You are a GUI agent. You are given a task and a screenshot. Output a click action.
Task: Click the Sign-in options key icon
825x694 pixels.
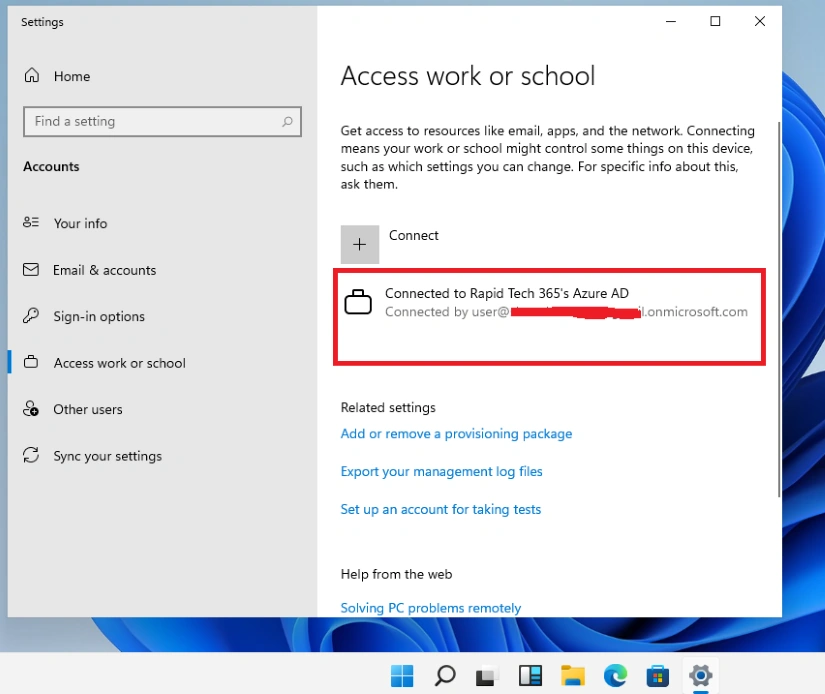coord(31,316)
